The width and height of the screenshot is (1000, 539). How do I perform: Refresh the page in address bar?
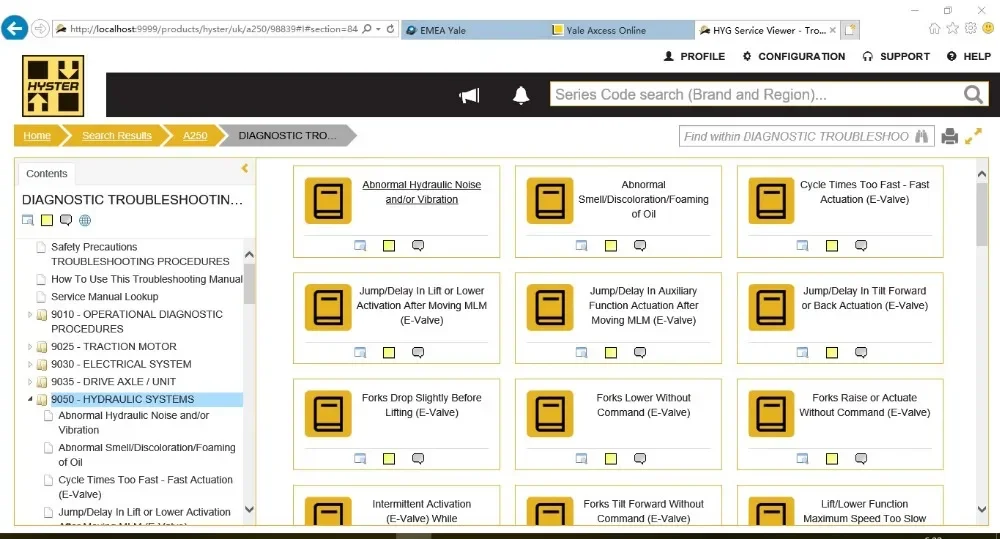coord(390,29)
